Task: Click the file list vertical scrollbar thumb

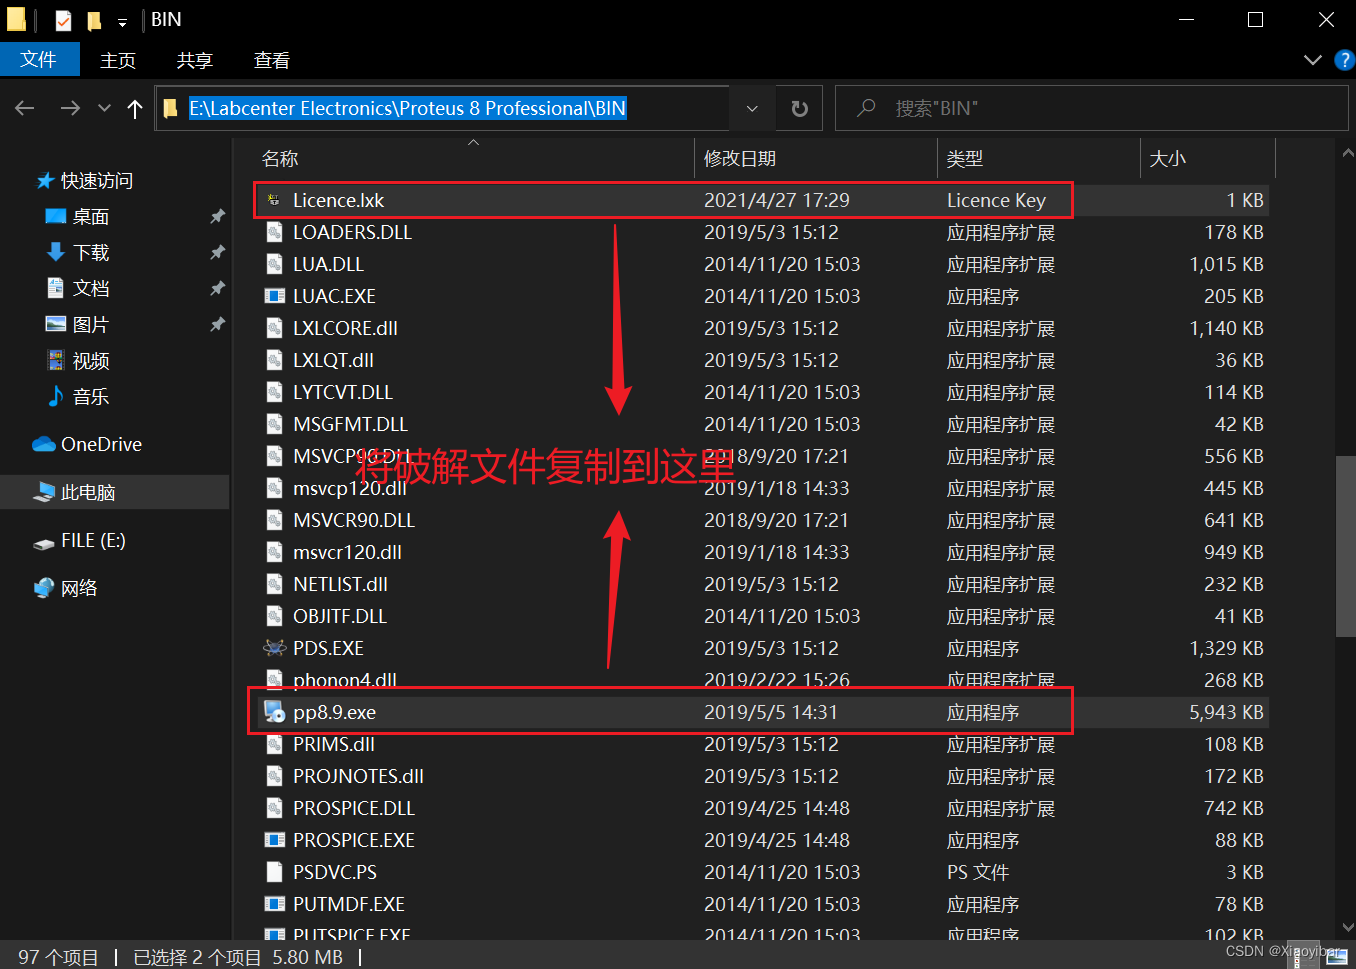Action: pyautogui.click(x=1345, y=546)
